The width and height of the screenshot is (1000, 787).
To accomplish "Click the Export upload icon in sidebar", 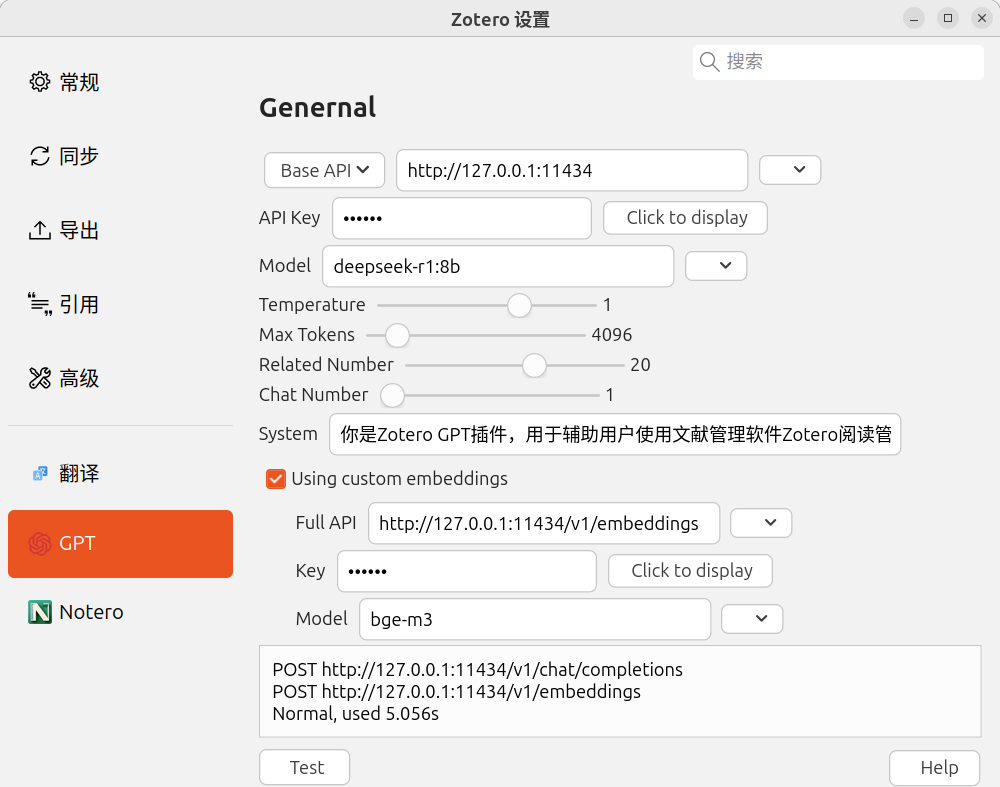I will [x=40, y=230].
